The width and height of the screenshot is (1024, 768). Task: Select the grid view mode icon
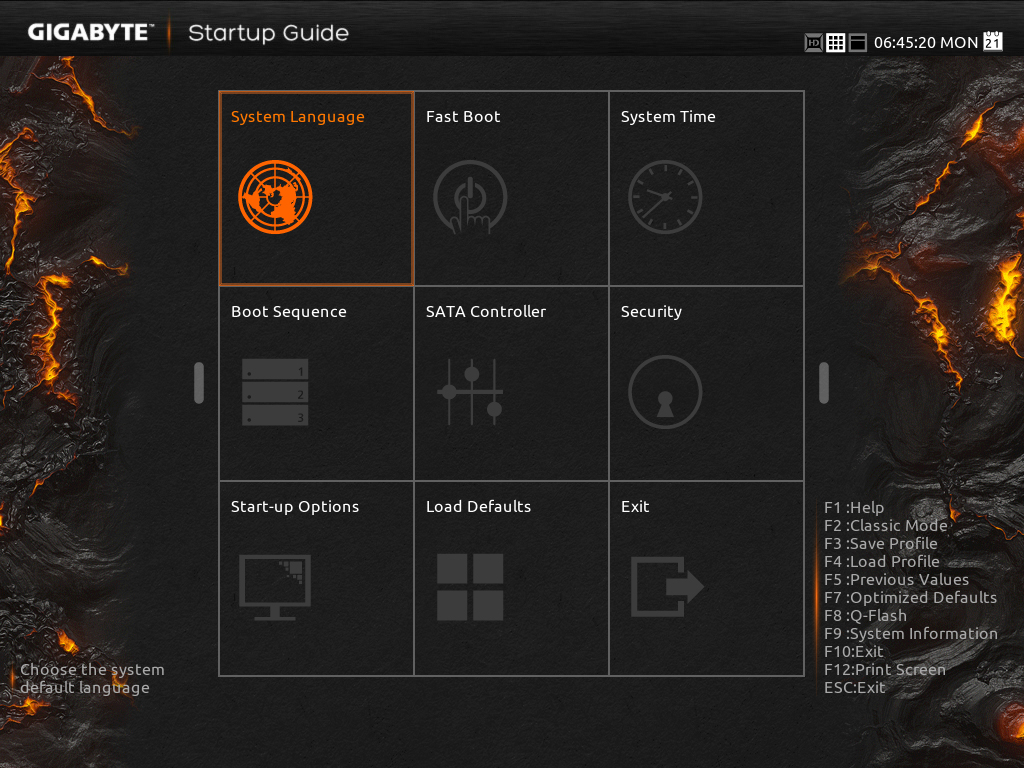pos(836,42)
